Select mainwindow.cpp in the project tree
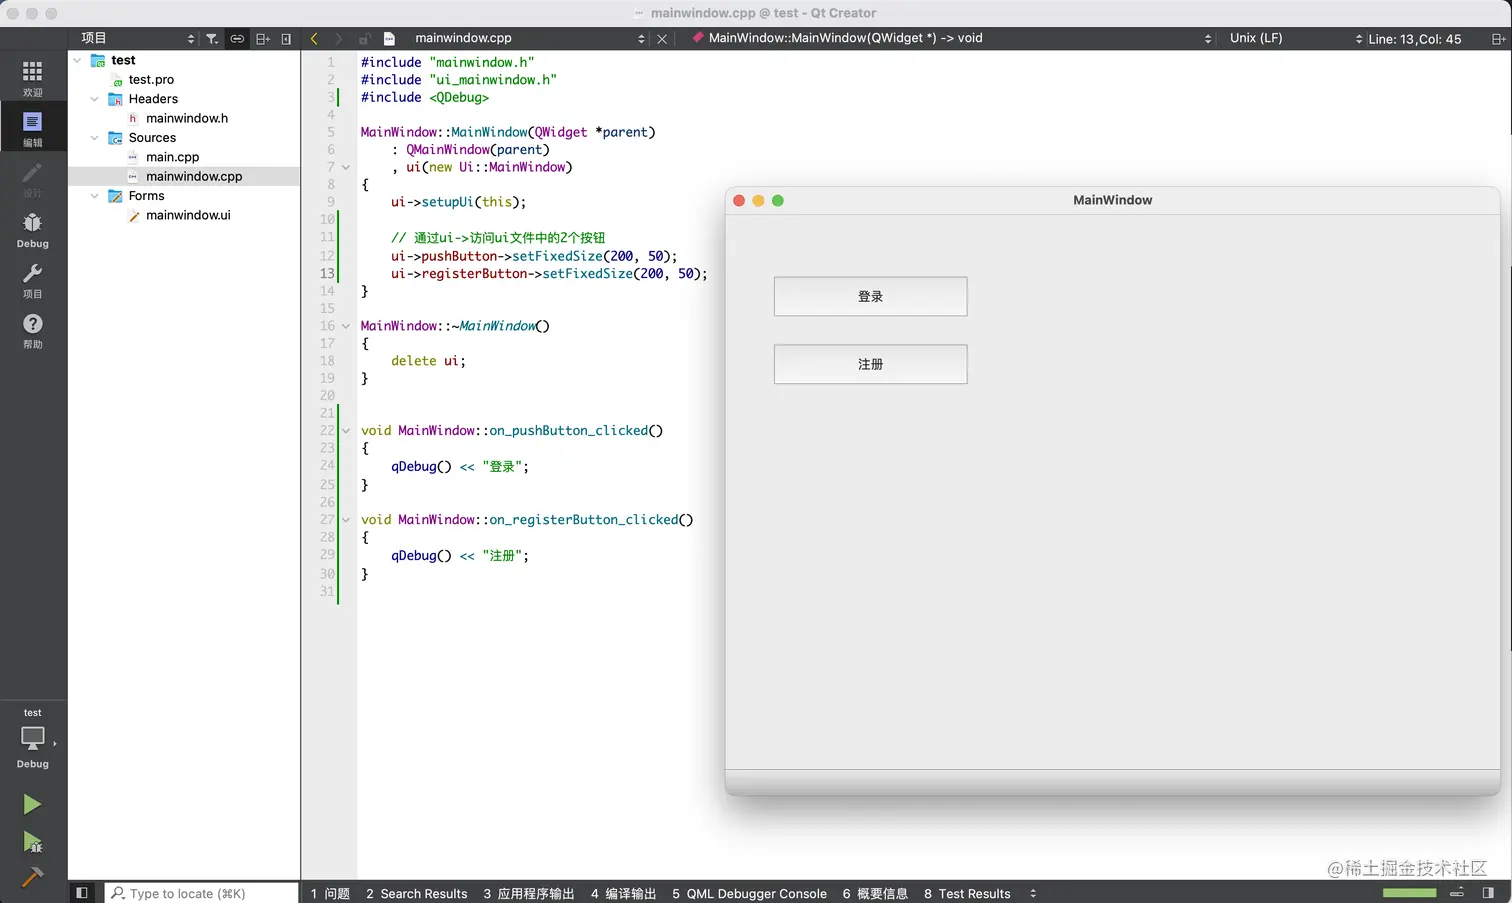1512x903 pixels. click(194, 177)
